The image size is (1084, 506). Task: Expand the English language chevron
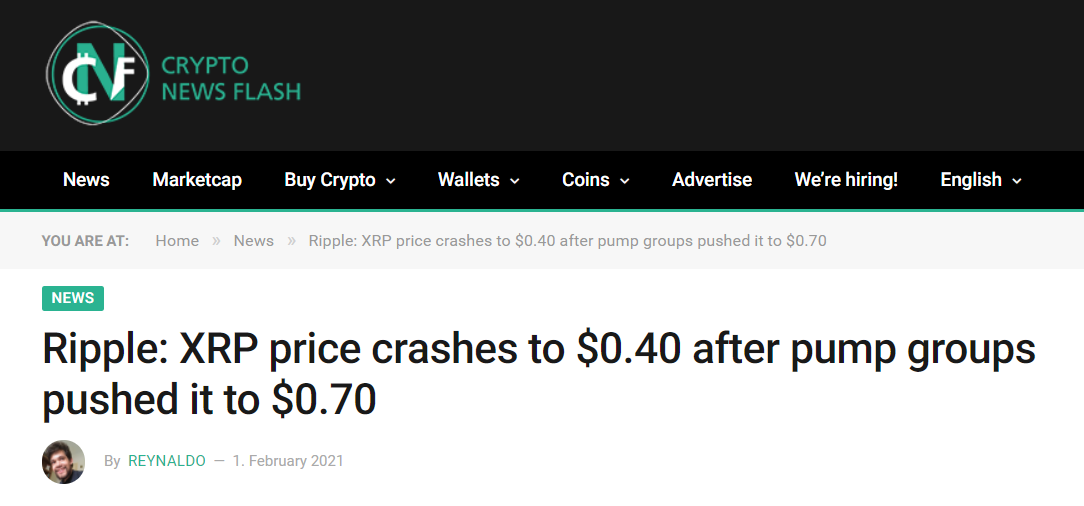(x=1016, y=181)
